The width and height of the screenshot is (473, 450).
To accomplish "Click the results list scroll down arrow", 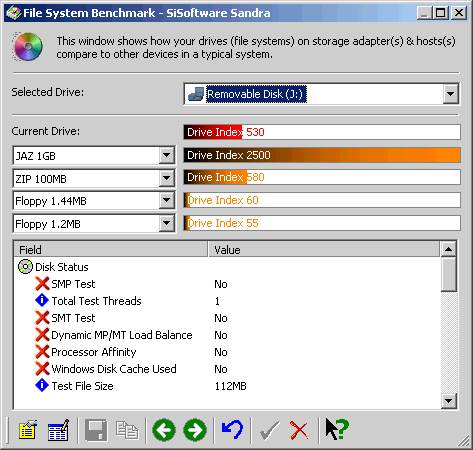I will tap(448, 401).
